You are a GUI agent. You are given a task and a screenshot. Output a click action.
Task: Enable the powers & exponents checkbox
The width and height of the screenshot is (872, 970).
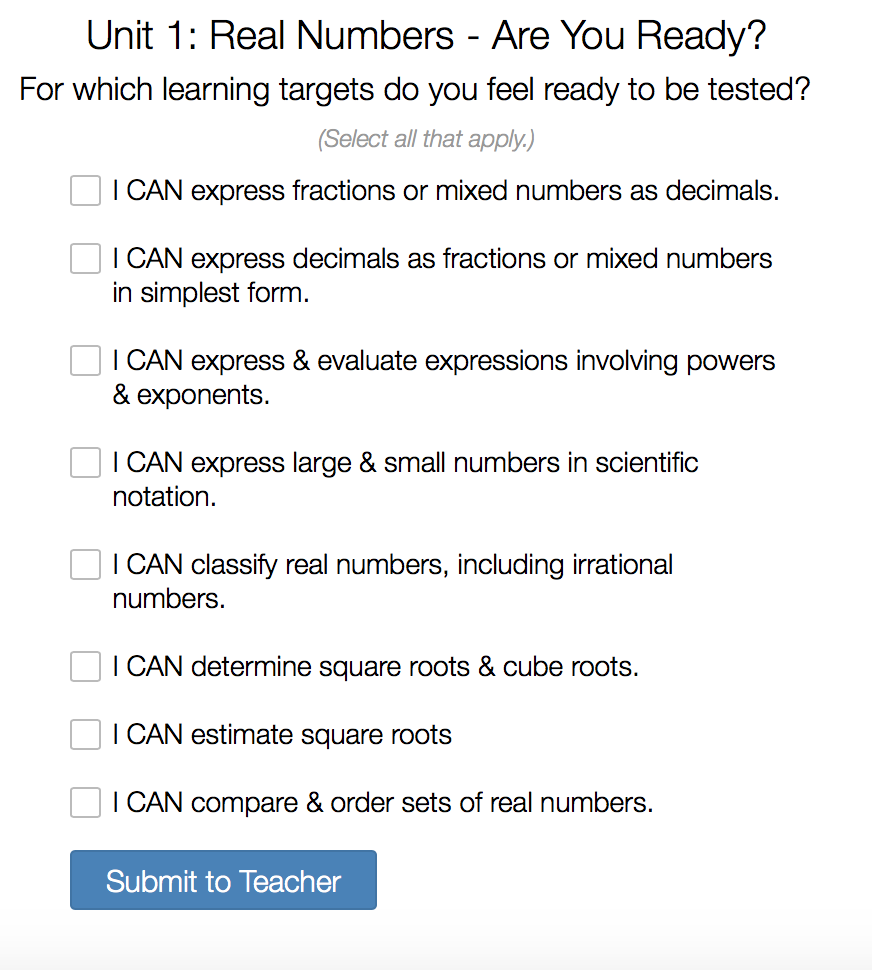86,361
